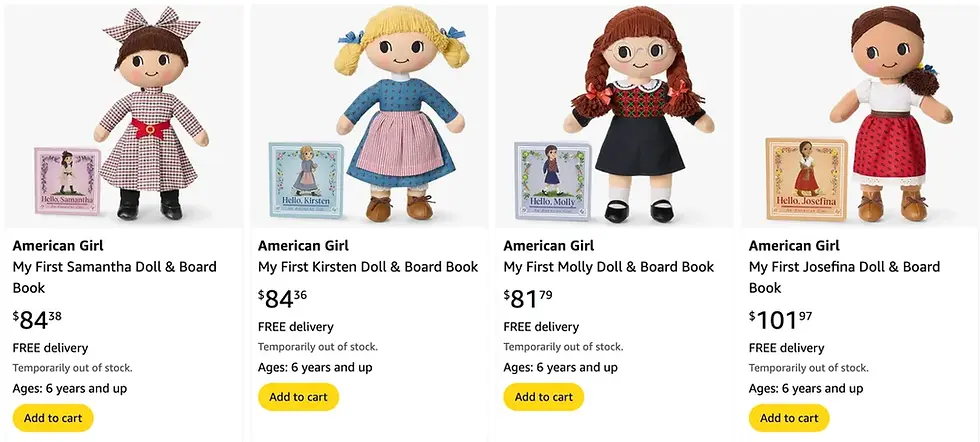Open My First Molly Doll title link
The height and width of the screenshot is (442, 980).
click(x=608, y=267)
